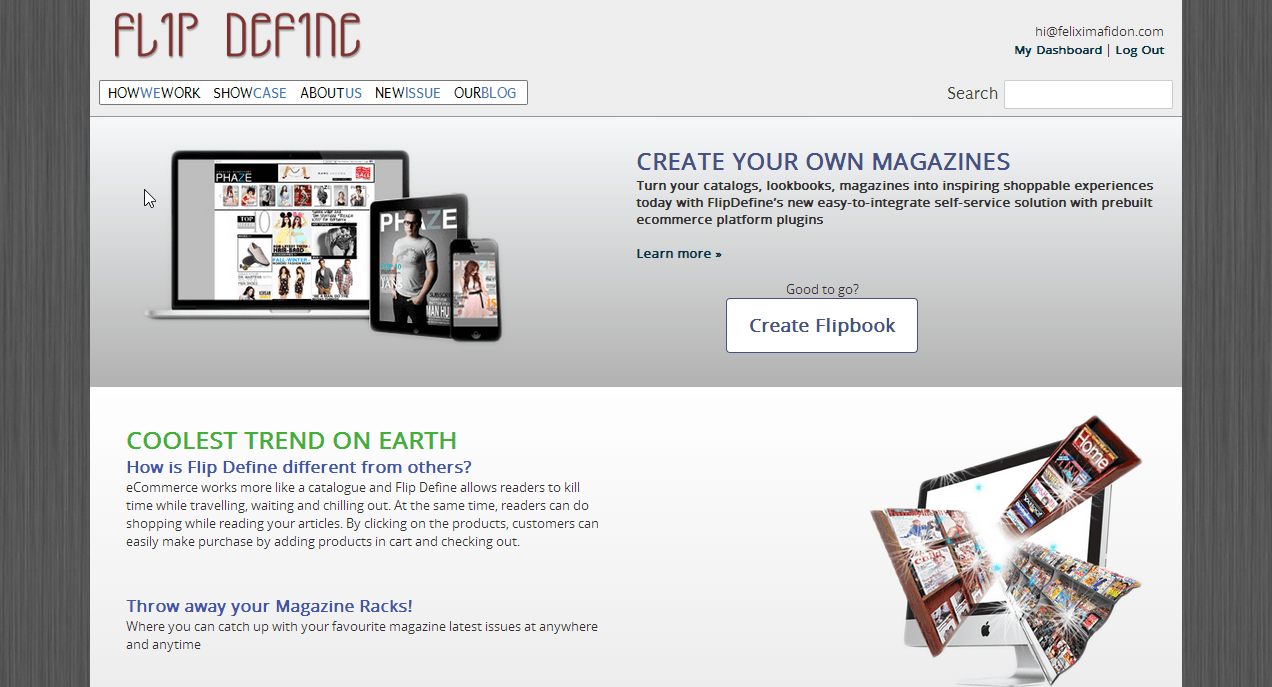This screenshot has width=1272, height=687.
Task: Follow the Learn more » link
Action: (679, 254)
